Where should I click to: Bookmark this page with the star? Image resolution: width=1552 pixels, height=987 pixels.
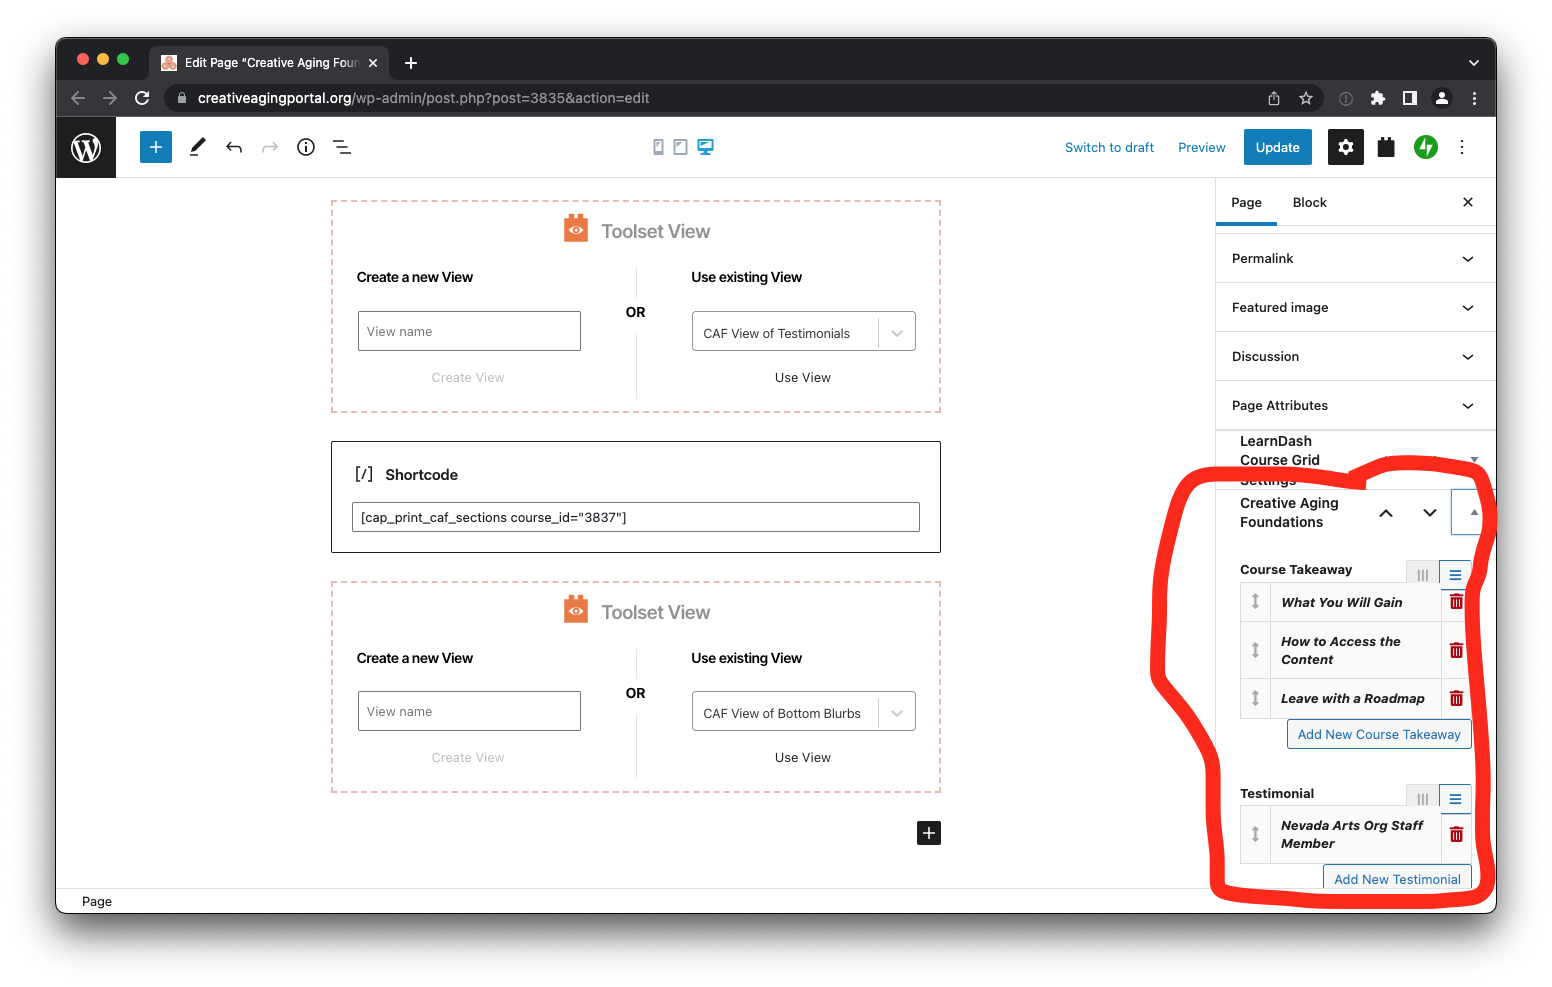click(1305, 98)
